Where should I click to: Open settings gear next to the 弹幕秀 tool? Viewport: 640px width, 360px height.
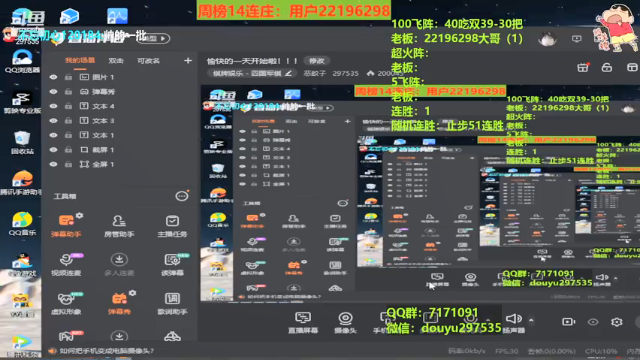[x=132, y=293]
